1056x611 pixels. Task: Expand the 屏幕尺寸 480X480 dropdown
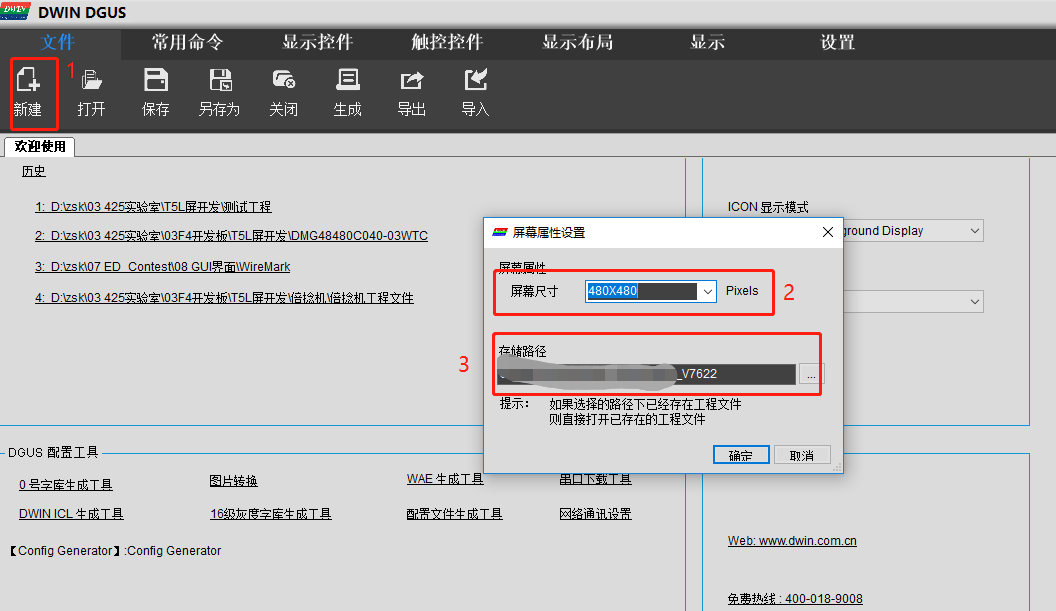tap(708, 292)
